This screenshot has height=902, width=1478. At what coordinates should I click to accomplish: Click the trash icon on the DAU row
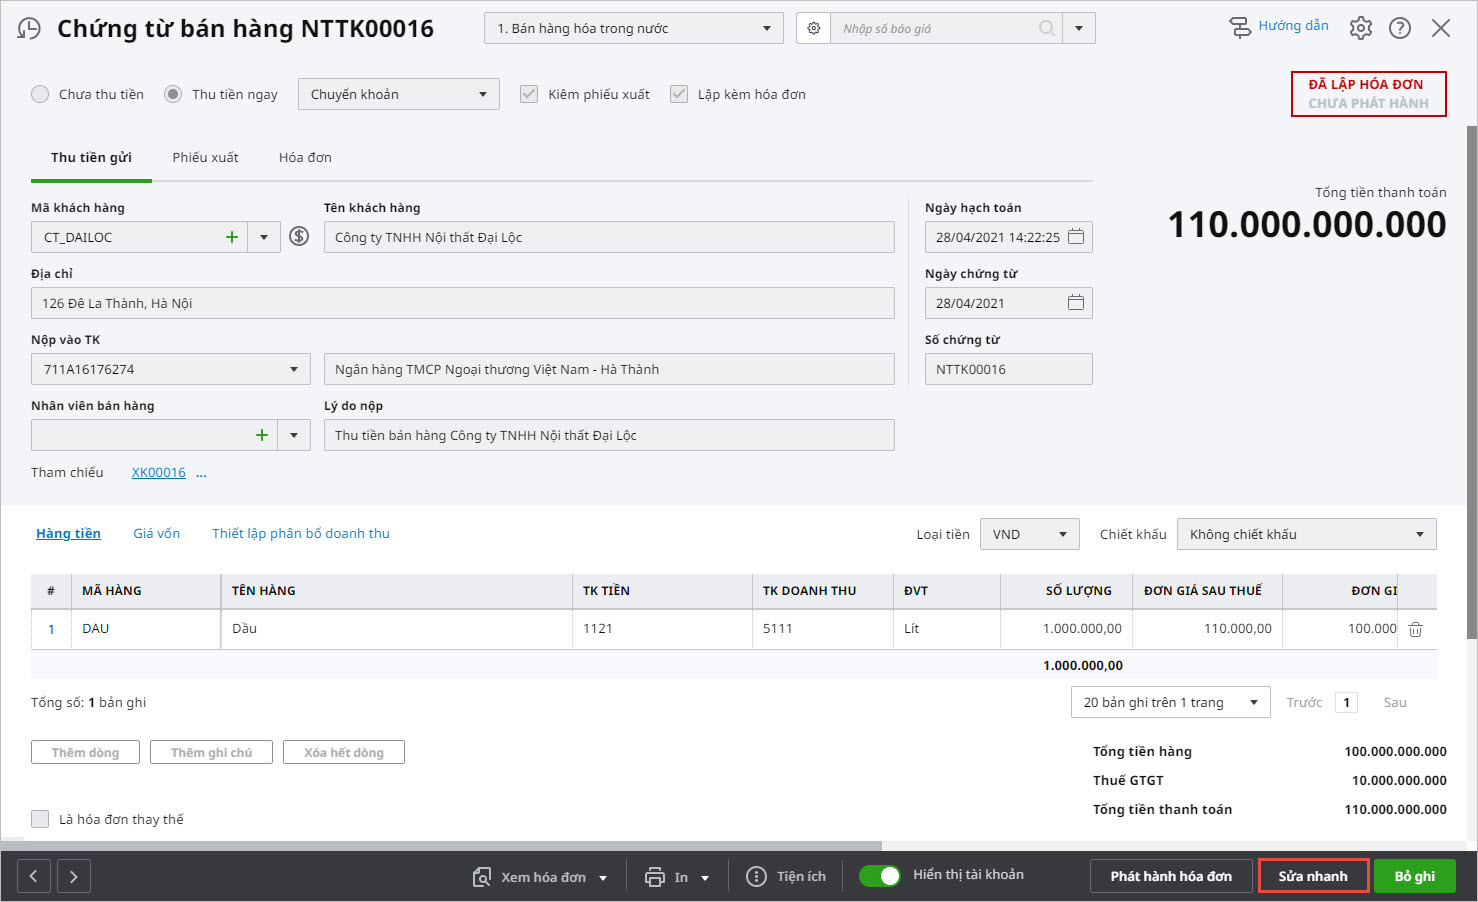pyautogui.click(x=1415, y=629)
